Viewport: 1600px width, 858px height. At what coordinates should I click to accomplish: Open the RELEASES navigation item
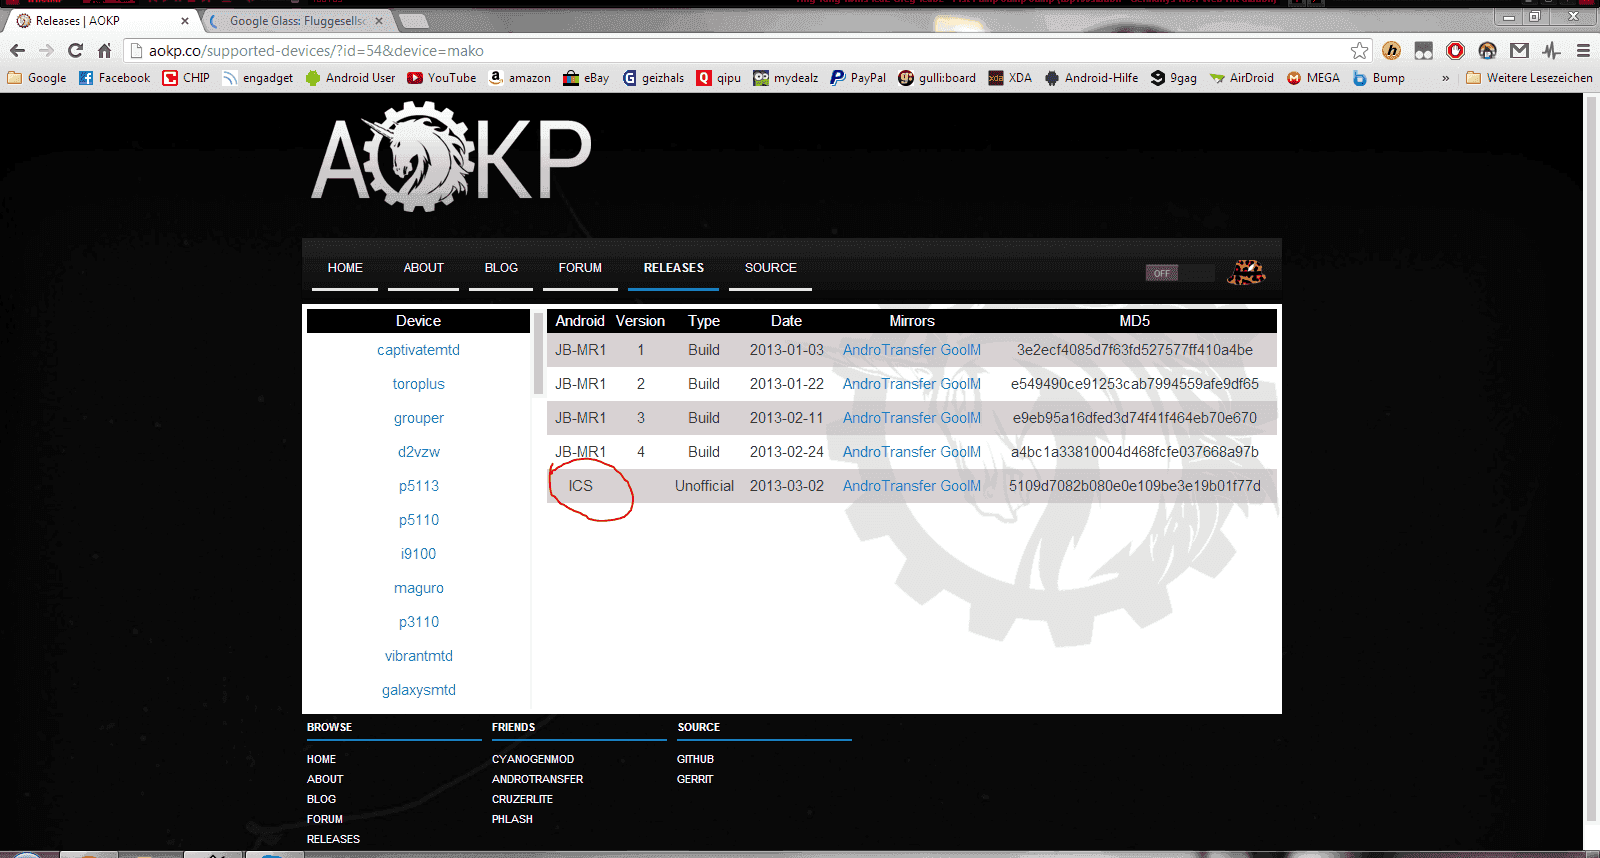click(674, 268)
